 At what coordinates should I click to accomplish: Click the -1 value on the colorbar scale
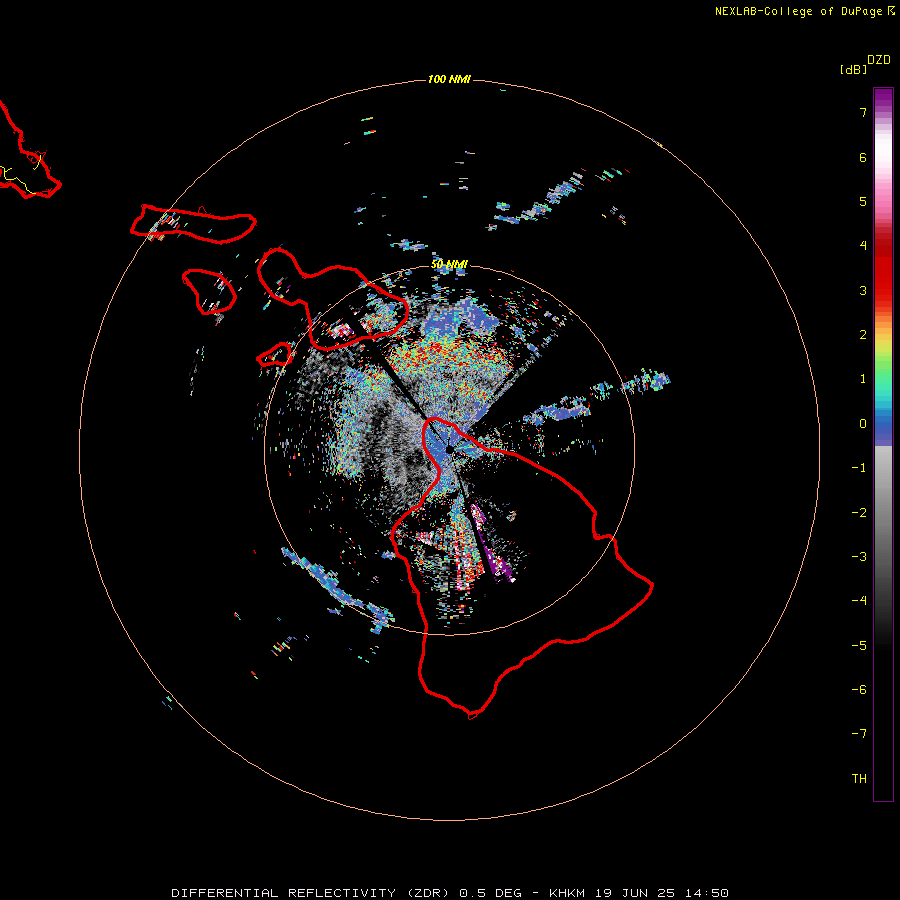[859, 468]
